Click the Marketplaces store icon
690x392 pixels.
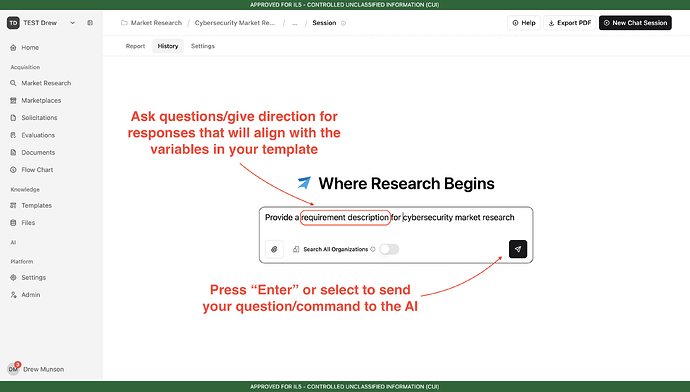pyautogui.click(x=13, y=100)
